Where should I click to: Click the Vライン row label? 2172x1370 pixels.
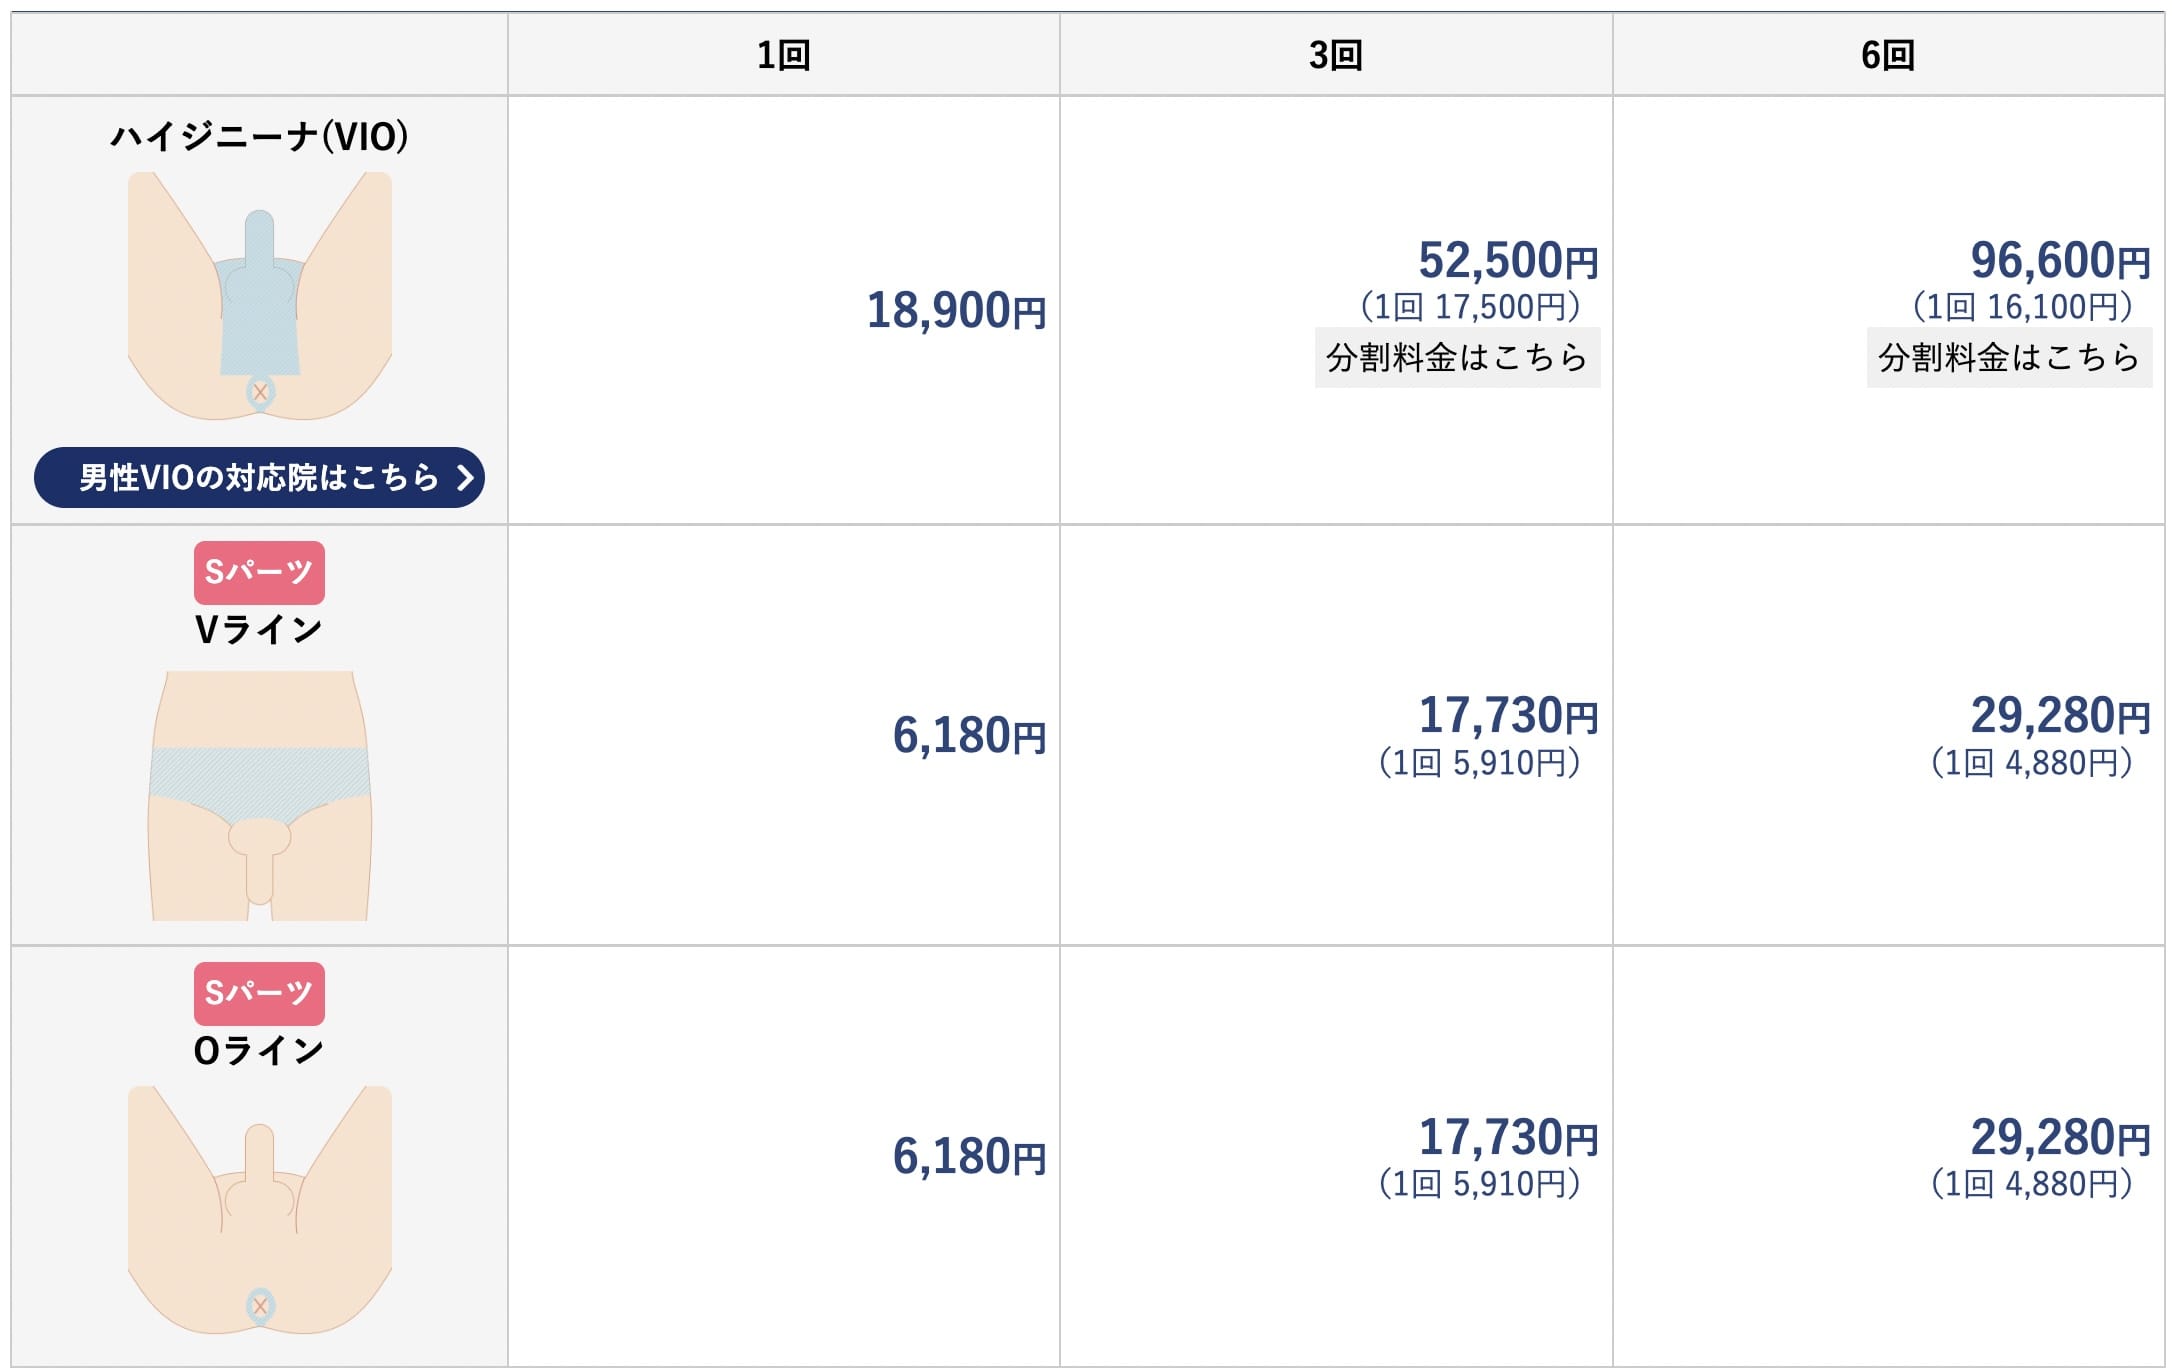(x=259, y=629)
